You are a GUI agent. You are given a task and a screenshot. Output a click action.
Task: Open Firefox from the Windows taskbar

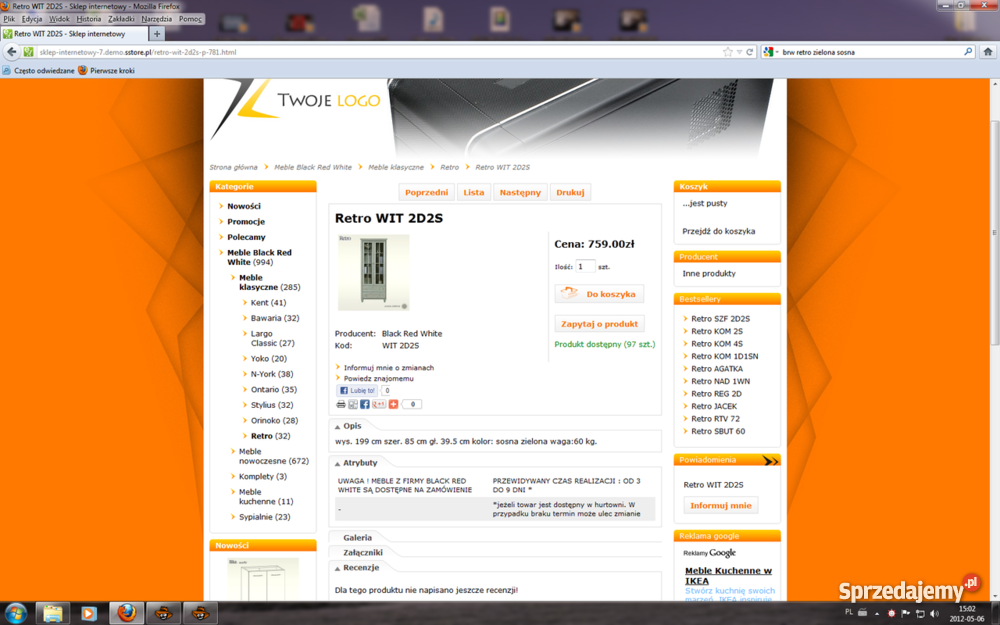125,612
